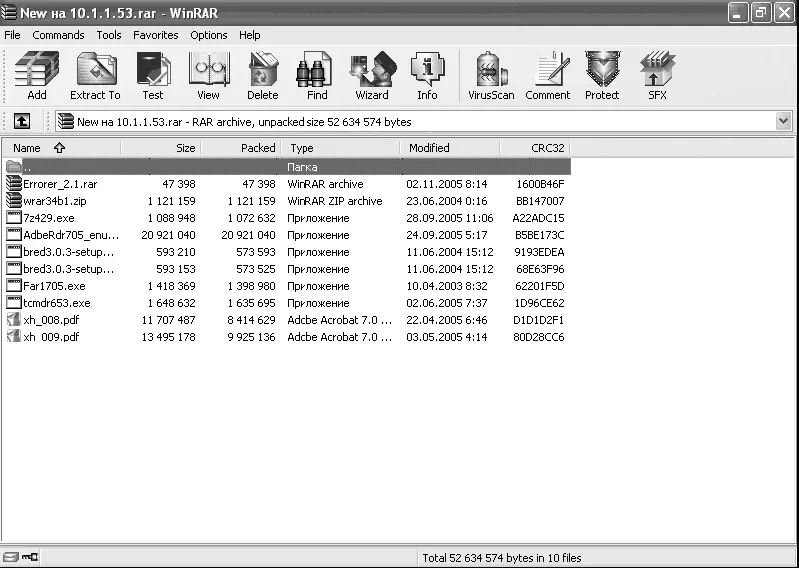Open the Favorites menu
The height and width of the screenshot is (568, 799).
pos(155,35)
